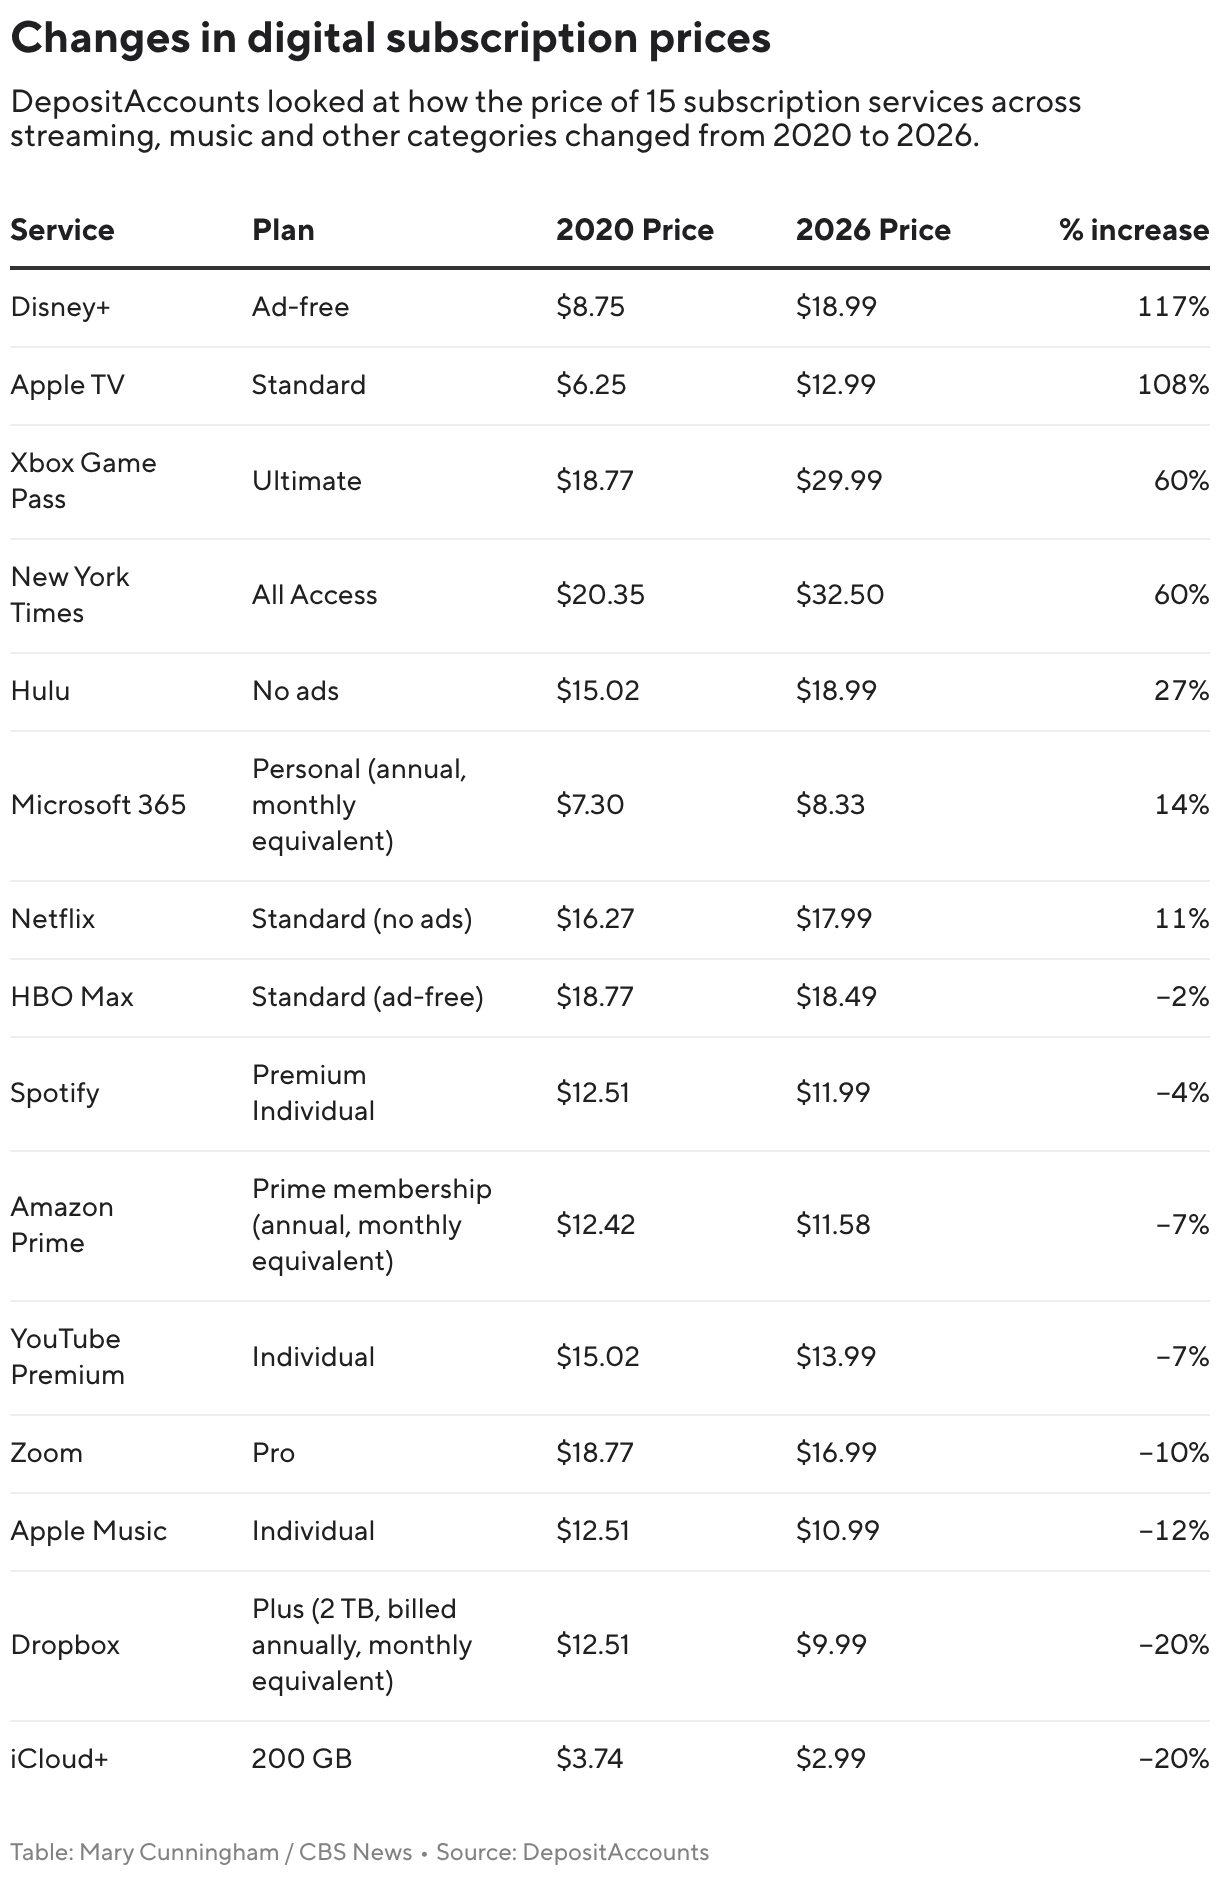Click the Plan column header

pos(283,230)
